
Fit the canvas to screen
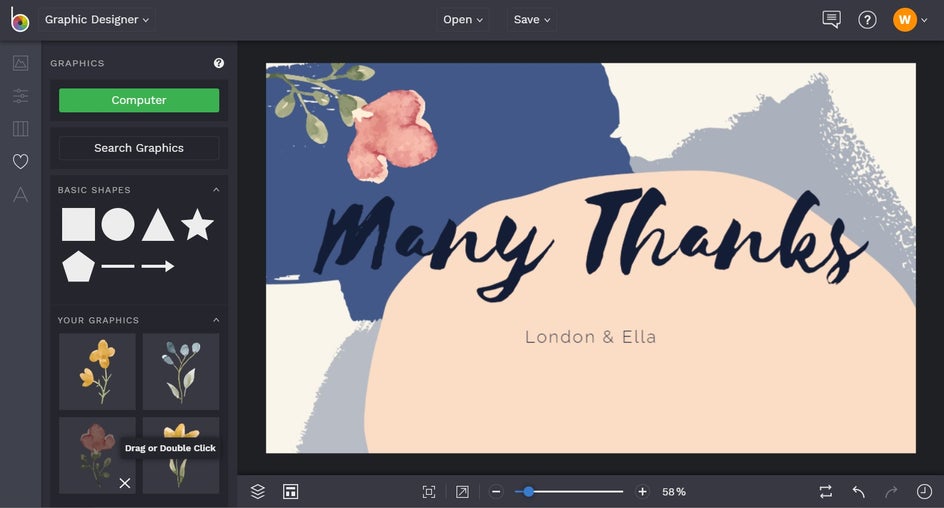[x=429, y=492]
